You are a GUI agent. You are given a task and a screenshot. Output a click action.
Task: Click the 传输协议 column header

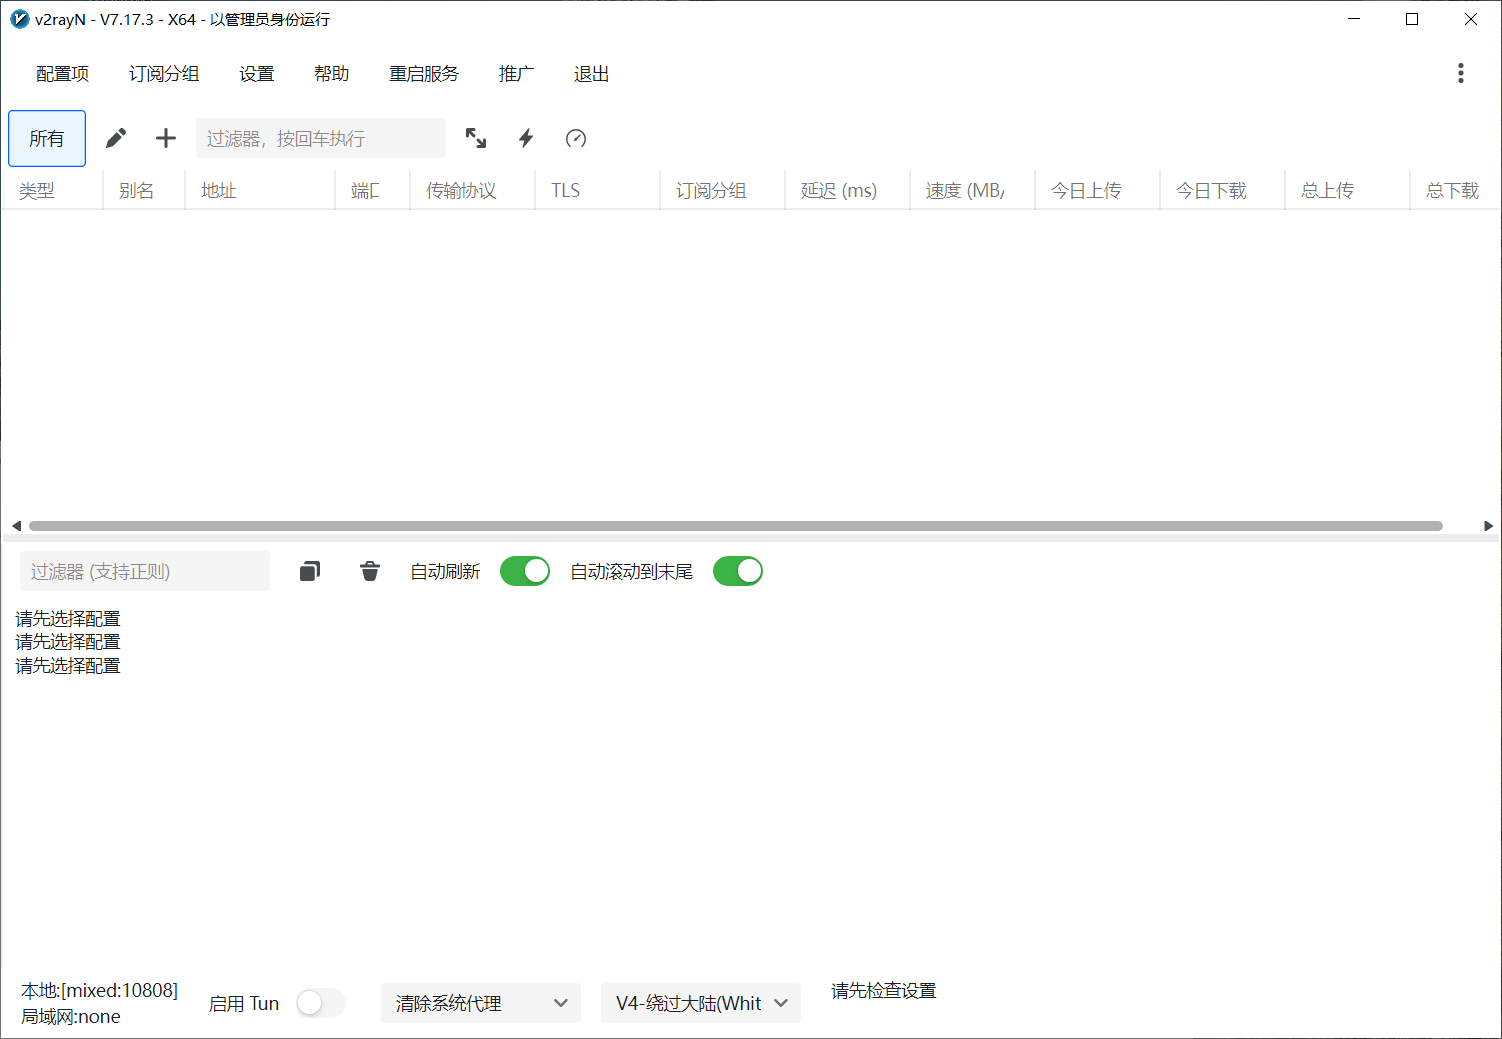472,190
